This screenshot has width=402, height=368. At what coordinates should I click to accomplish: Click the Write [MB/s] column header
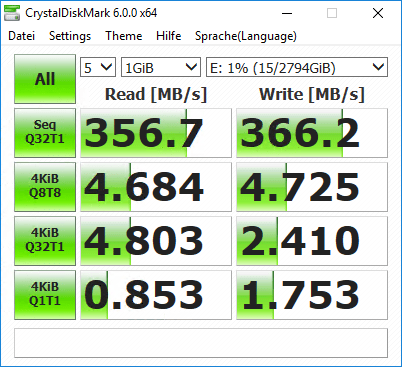coord(312,94)
